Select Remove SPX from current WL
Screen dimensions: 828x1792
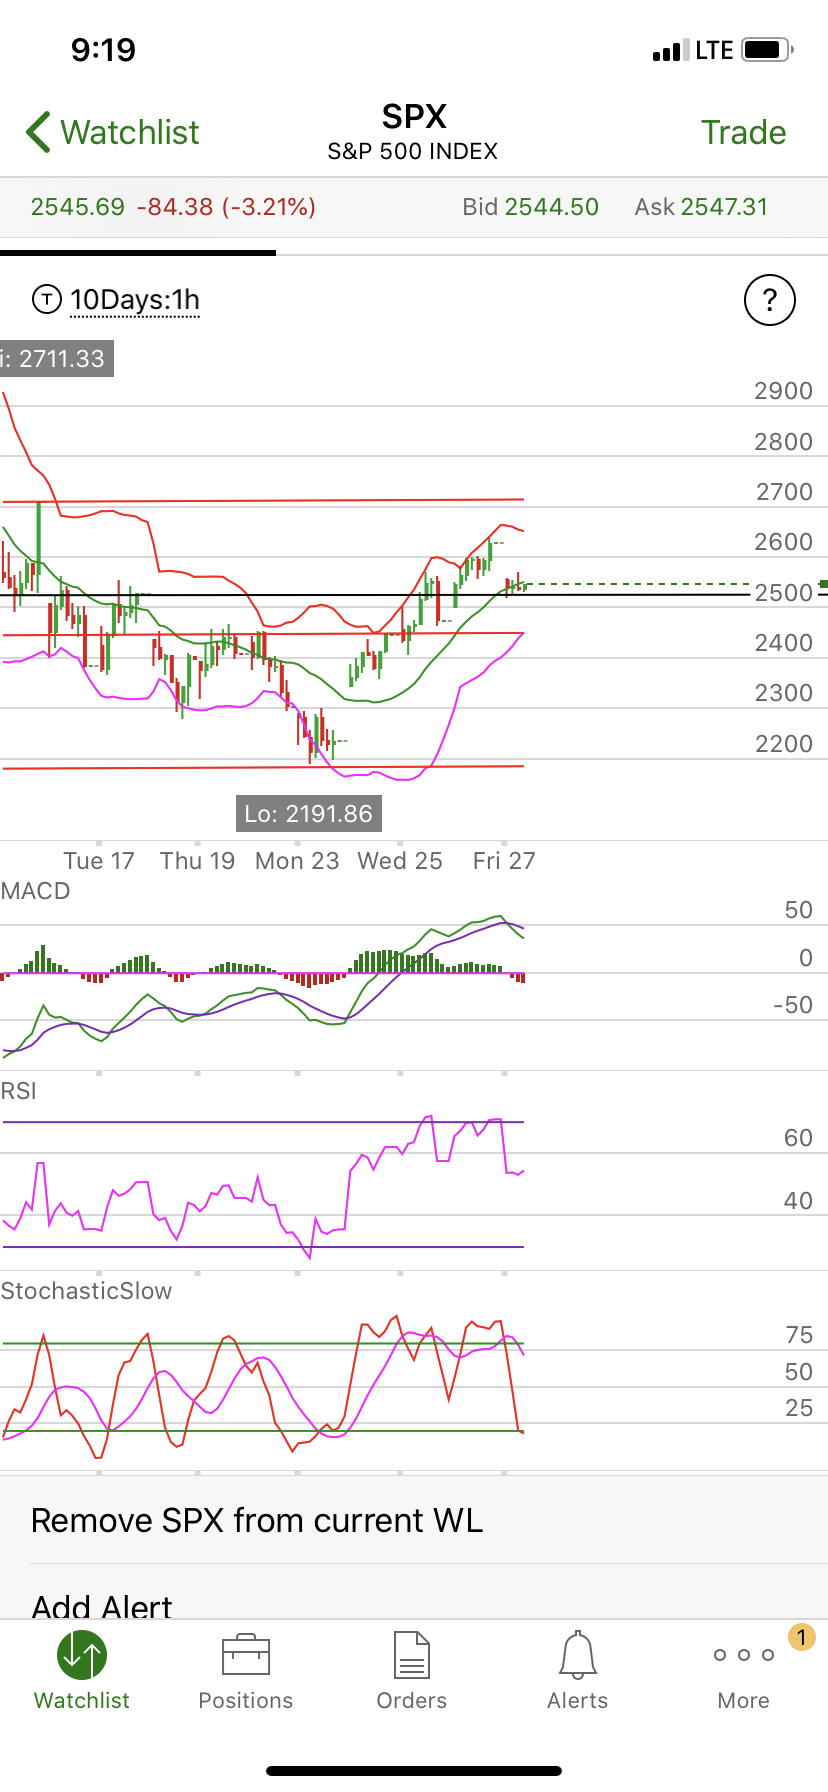click(x=414, y=1520)
